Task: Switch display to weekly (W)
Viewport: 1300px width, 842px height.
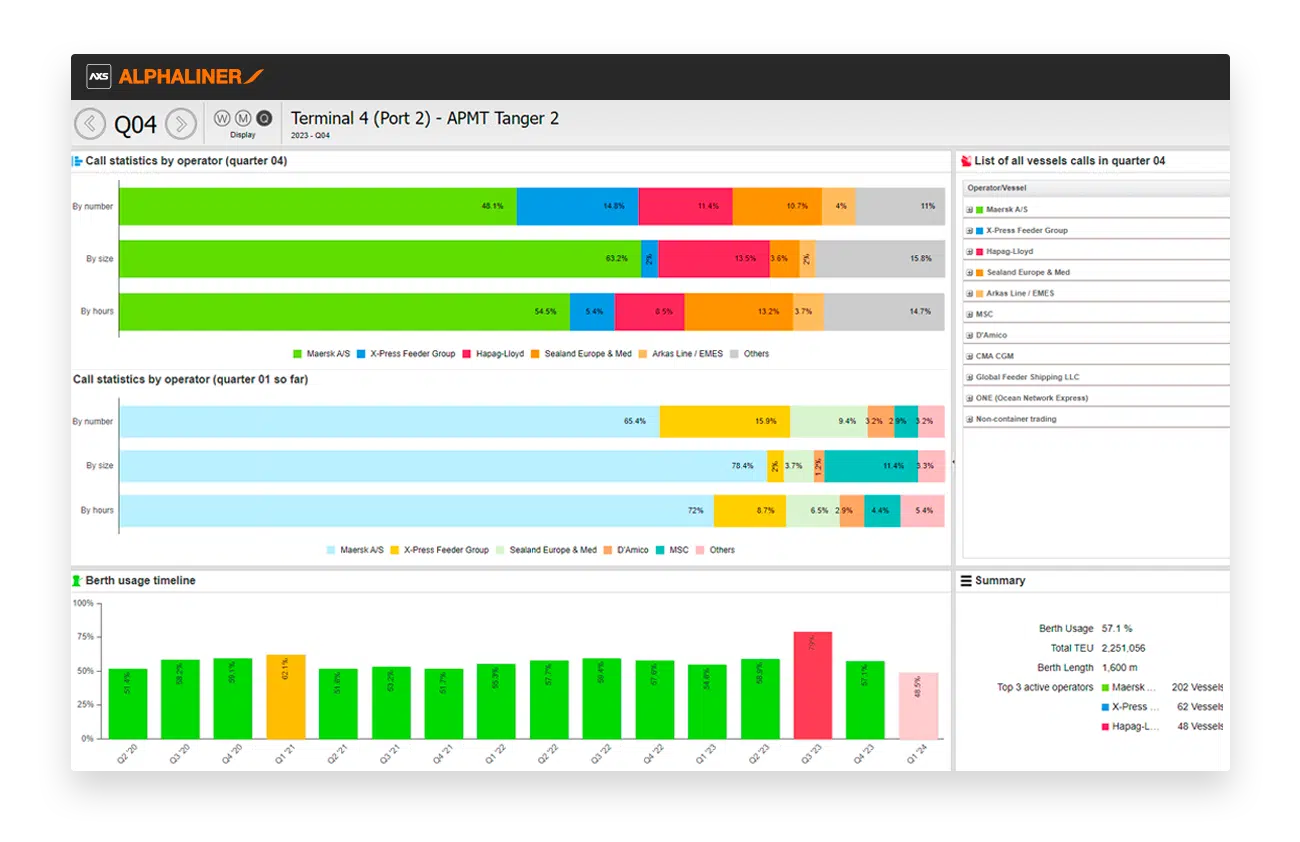Action: [222, 118]
